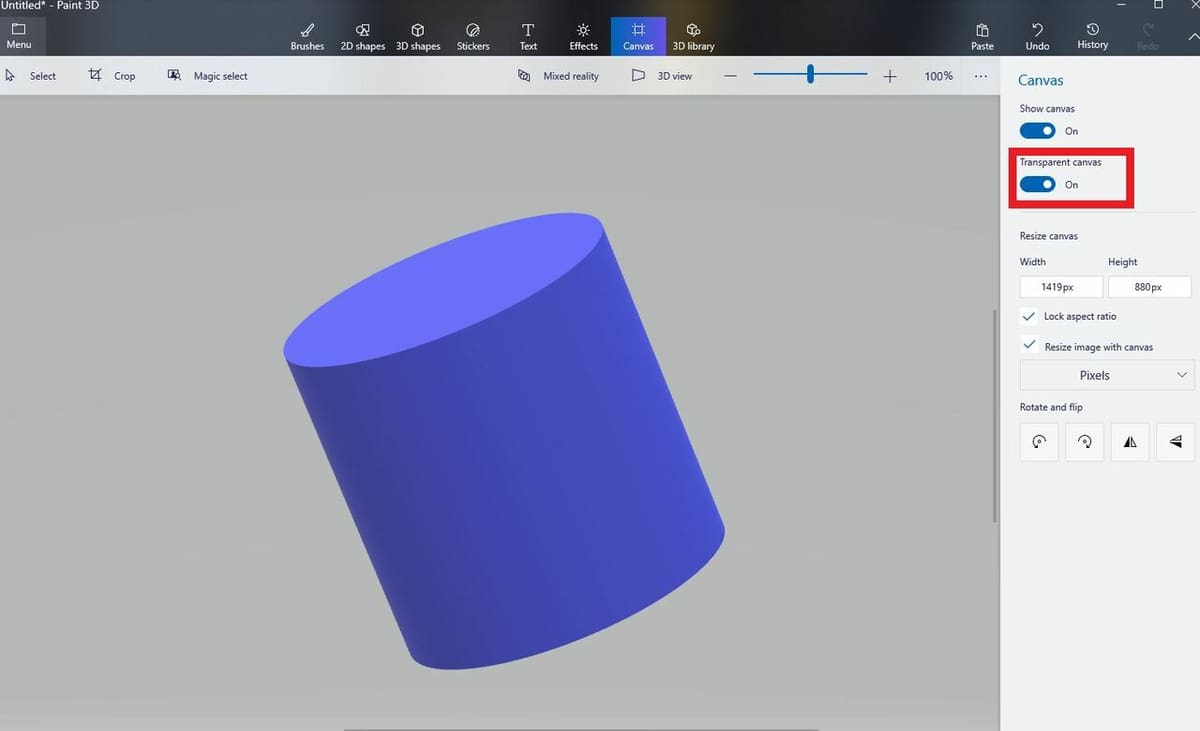Open the 3D shapes panel

[418, 36]
